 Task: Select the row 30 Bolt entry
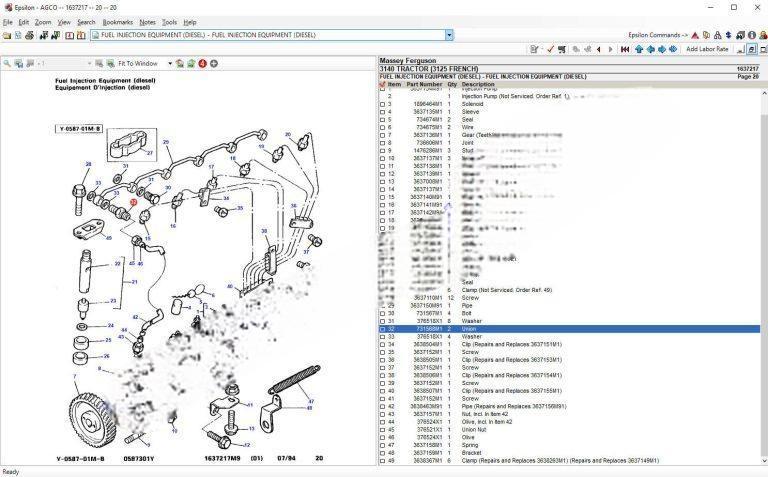point(570,313)
